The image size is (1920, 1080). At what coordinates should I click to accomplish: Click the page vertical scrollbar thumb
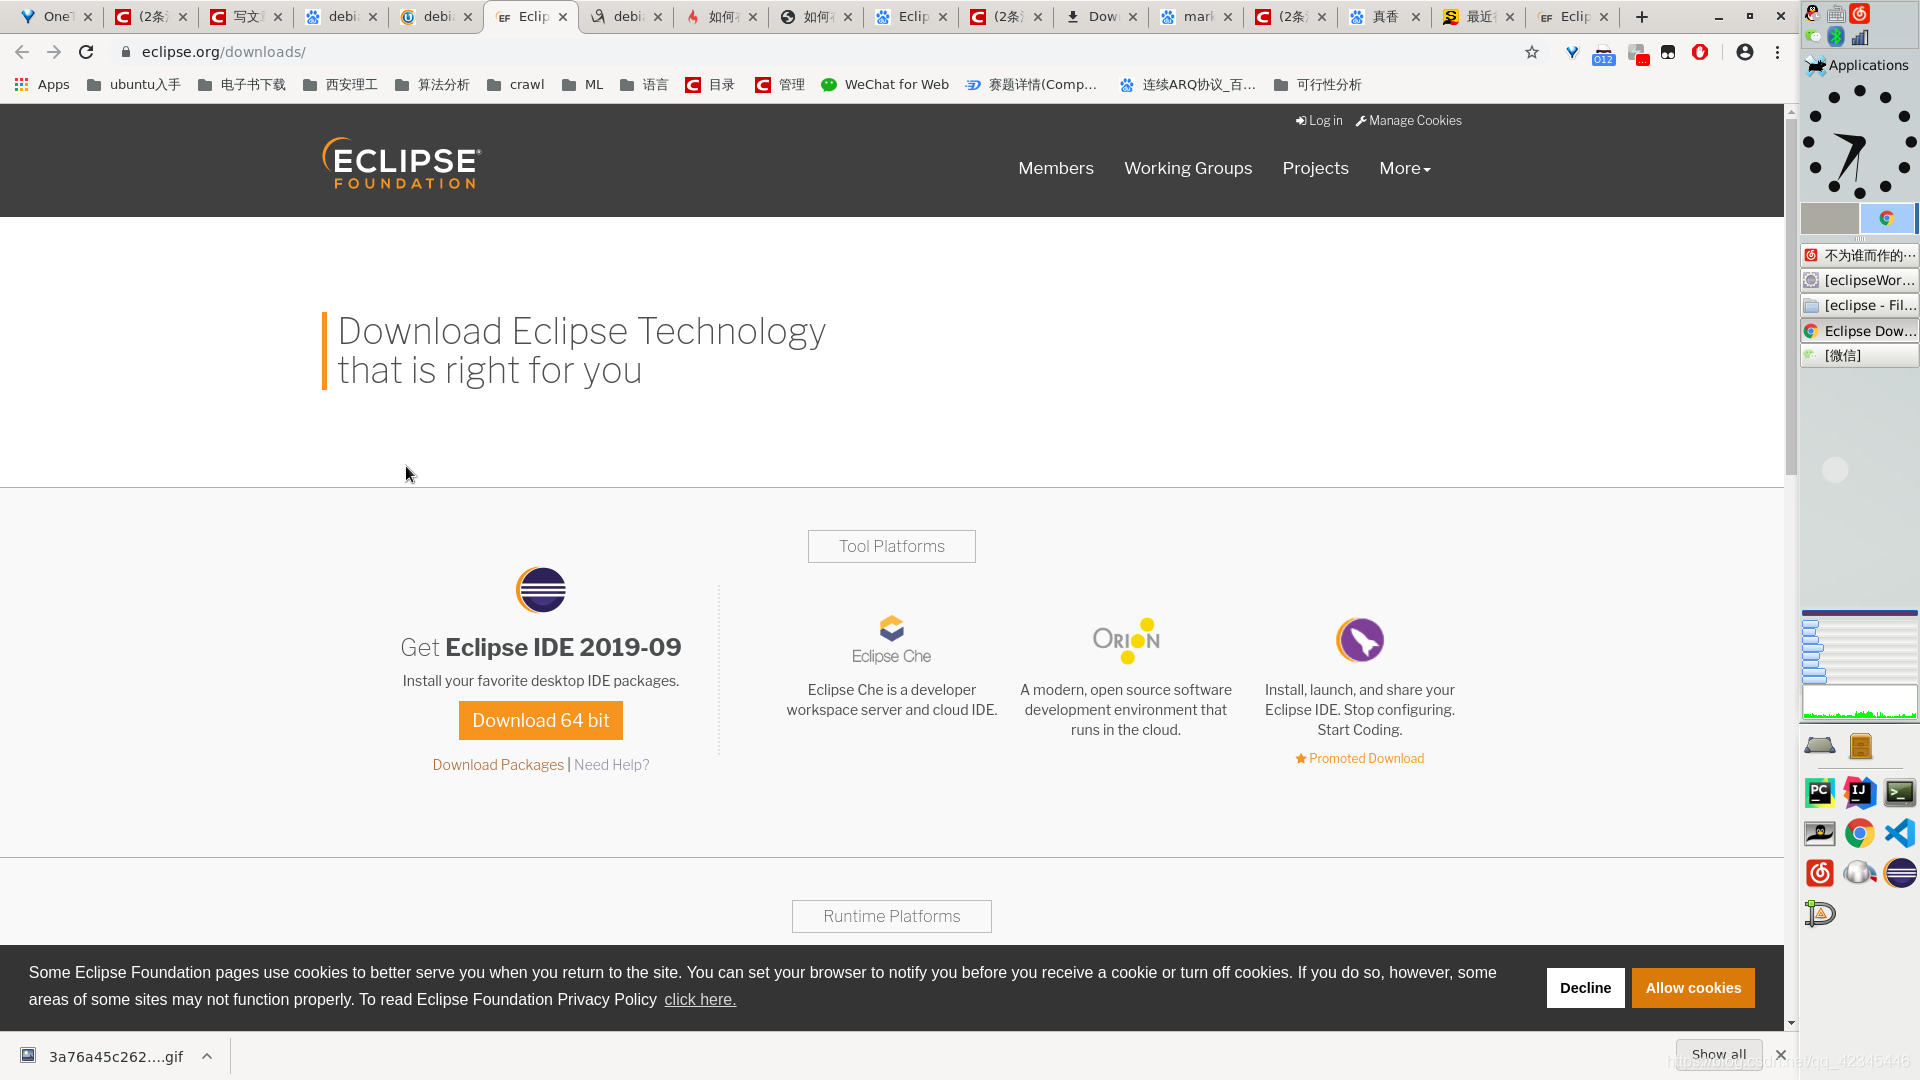pos(1791,295)
